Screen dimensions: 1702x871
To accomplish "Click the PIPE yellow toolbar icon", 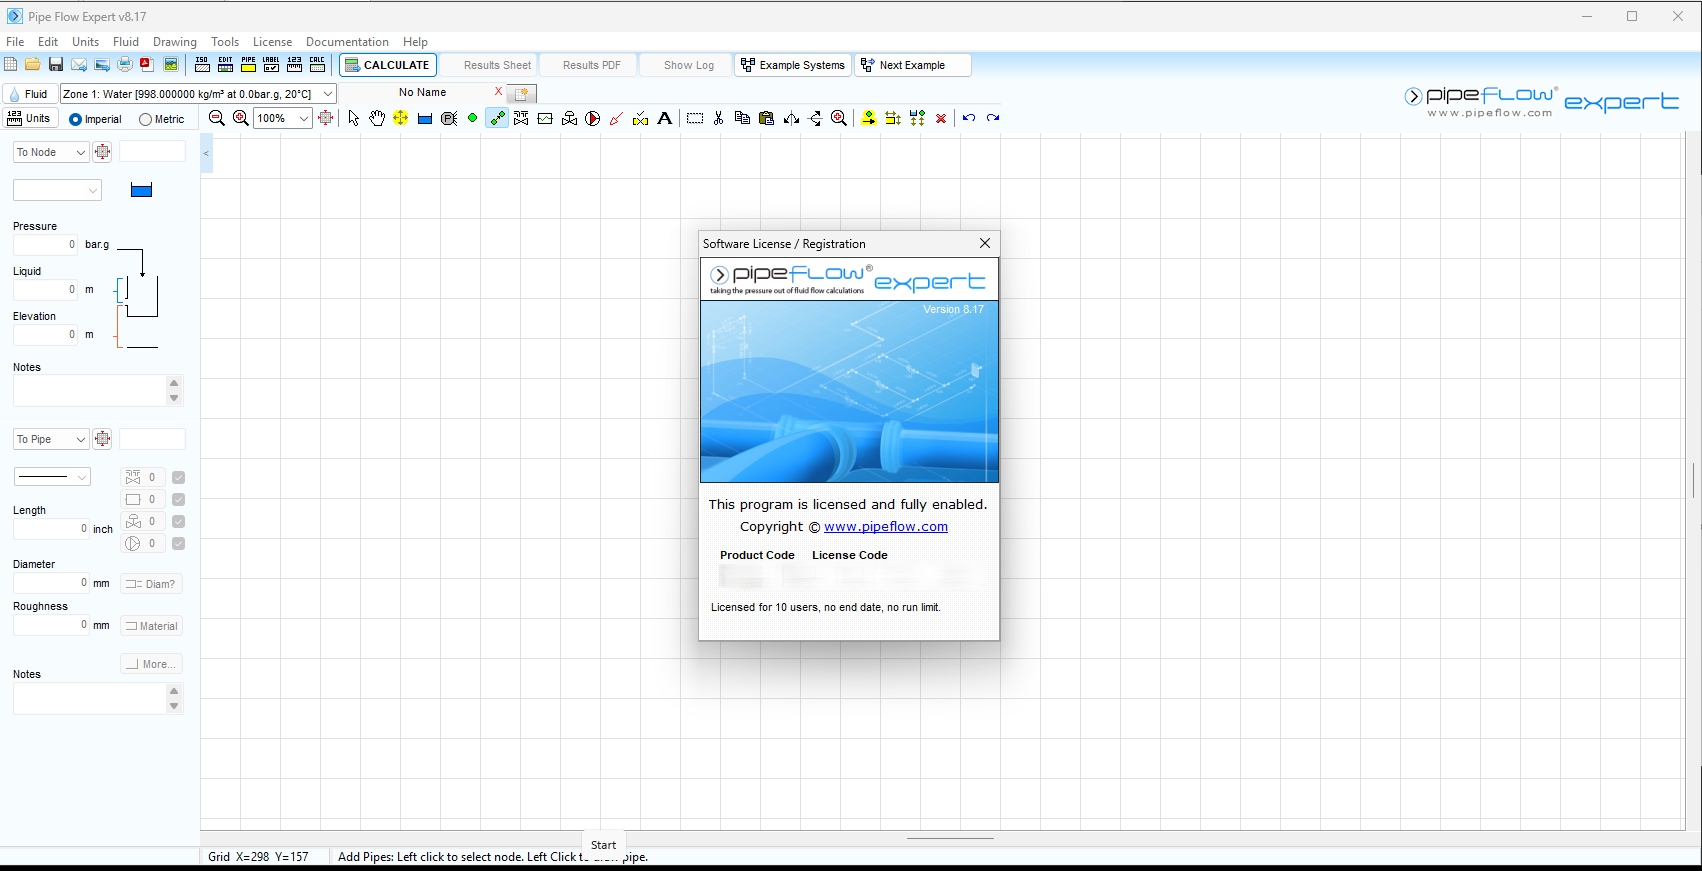I will coord(248,65).
